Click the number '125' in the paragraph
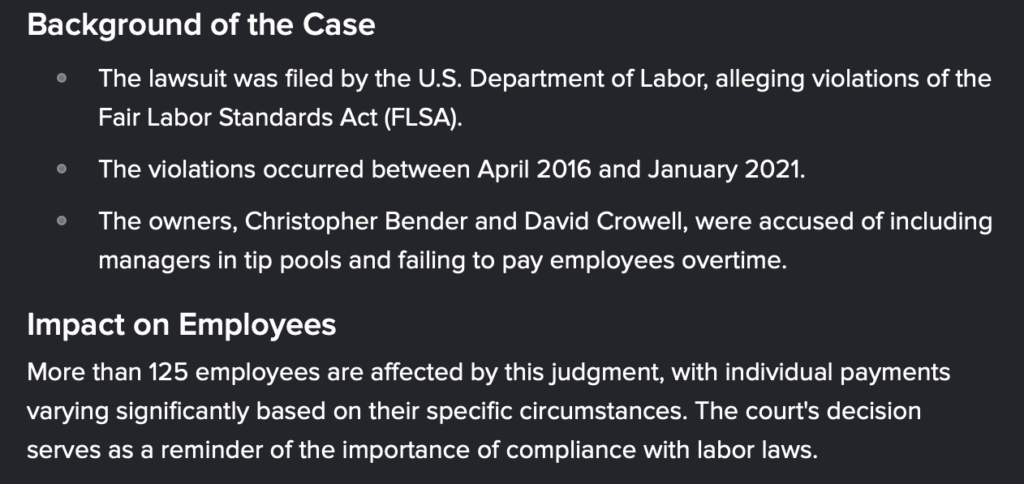 (168, 373)
